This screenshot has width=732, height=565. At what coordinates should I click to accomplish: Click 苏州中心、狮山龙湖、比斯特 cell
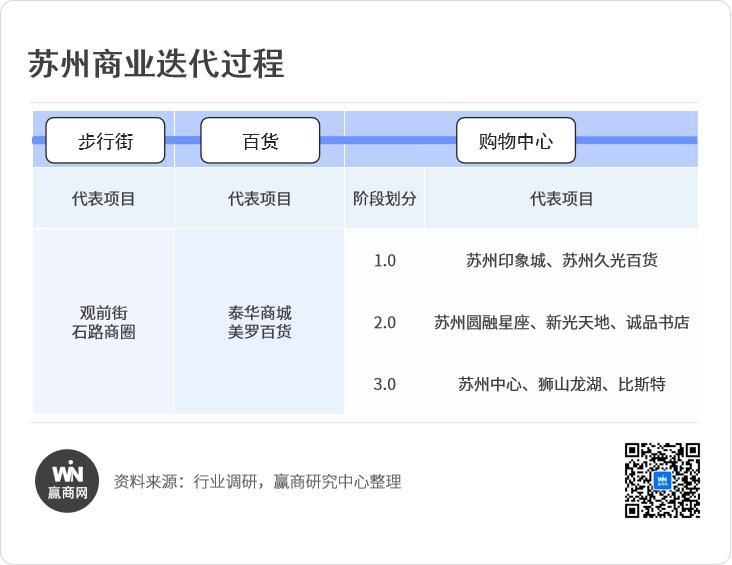point(562,385)
